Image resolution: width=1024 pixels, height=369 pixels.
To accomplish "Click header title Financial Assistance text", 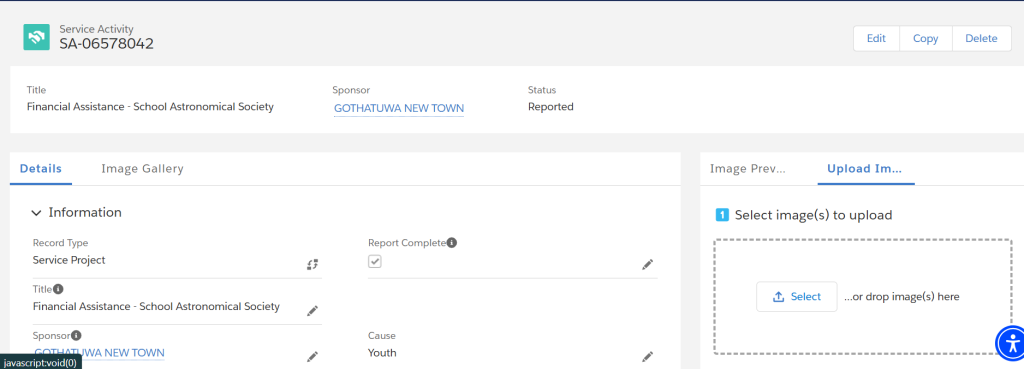I will point(150,106).
